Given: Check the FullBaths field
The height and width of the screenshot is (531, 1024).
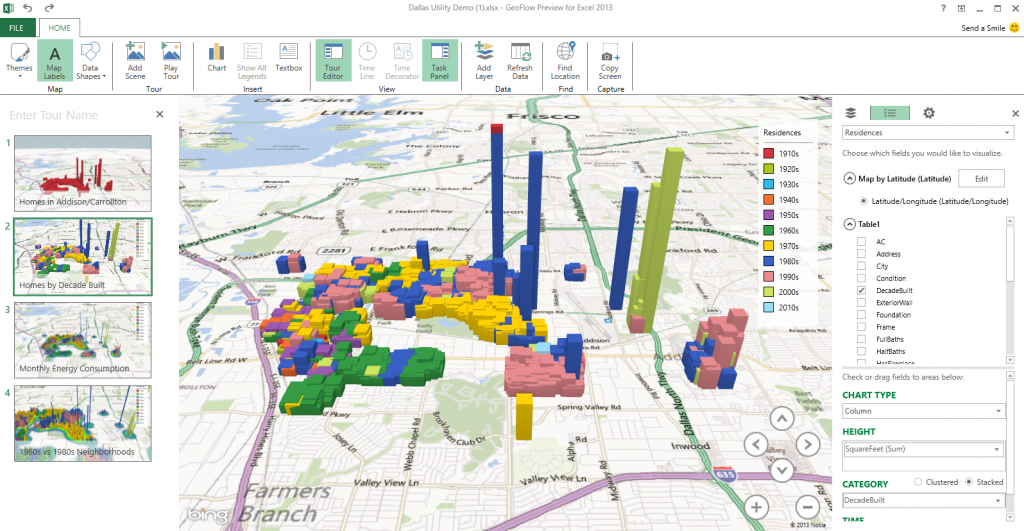Looking at the screenshot, I should click(861, 339).
